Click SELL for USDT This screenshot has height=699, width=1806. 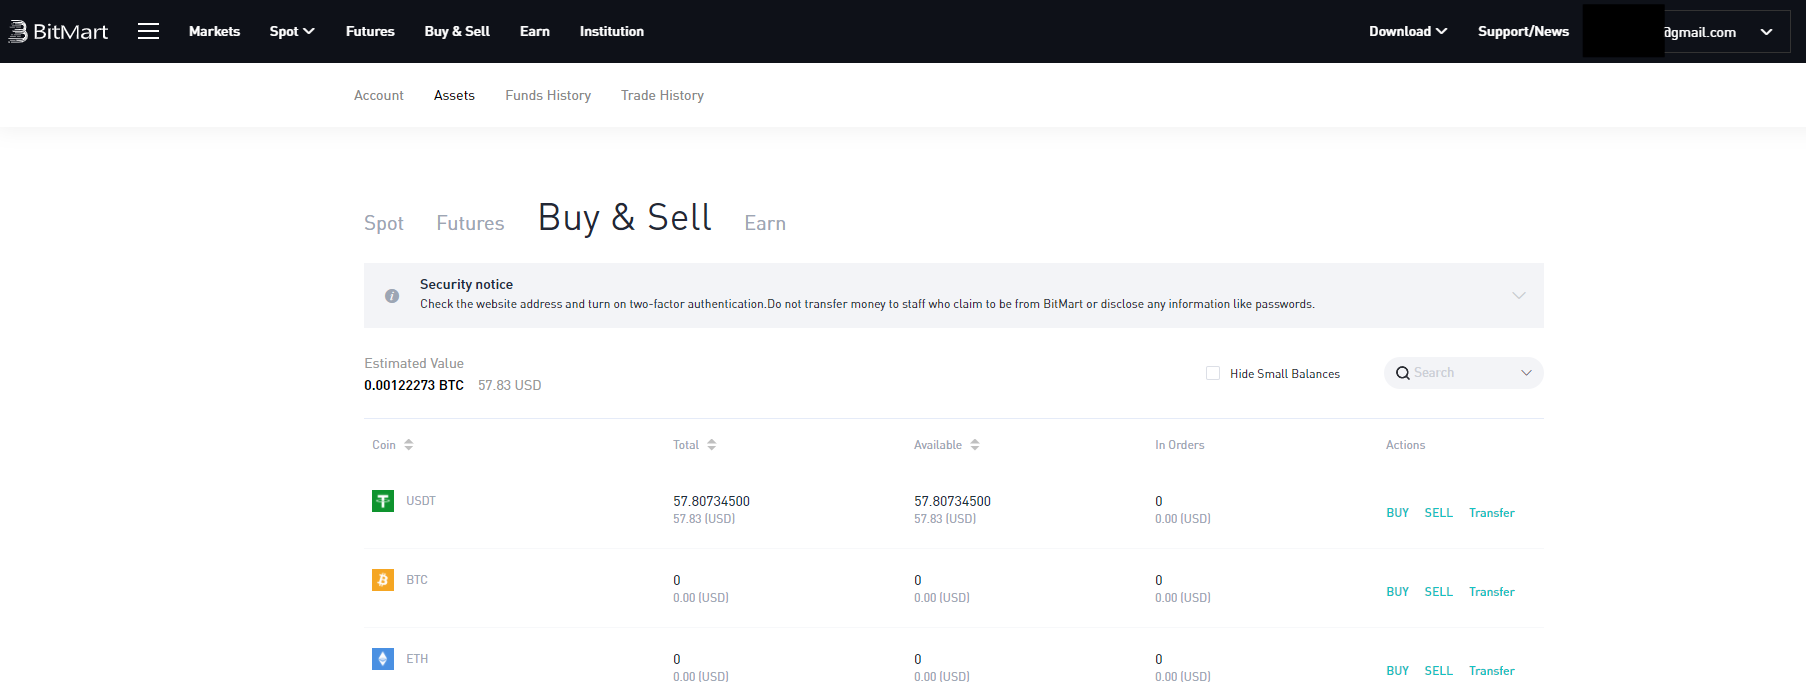click(x=1439, y=513)
